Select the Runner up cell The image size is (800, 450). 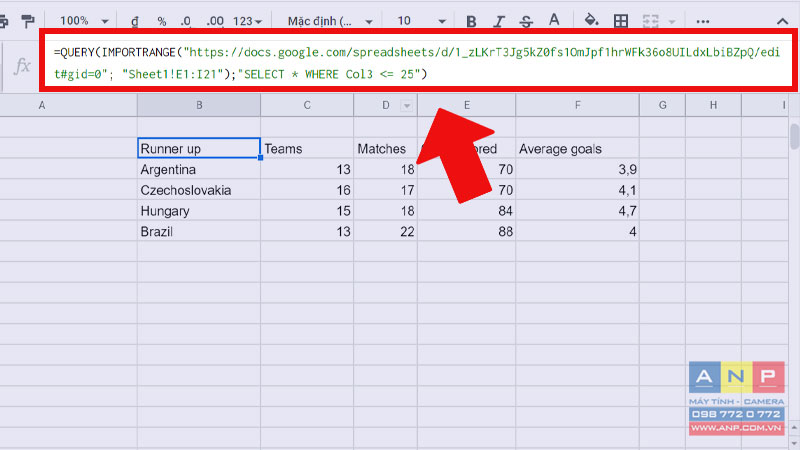[199, 148]
